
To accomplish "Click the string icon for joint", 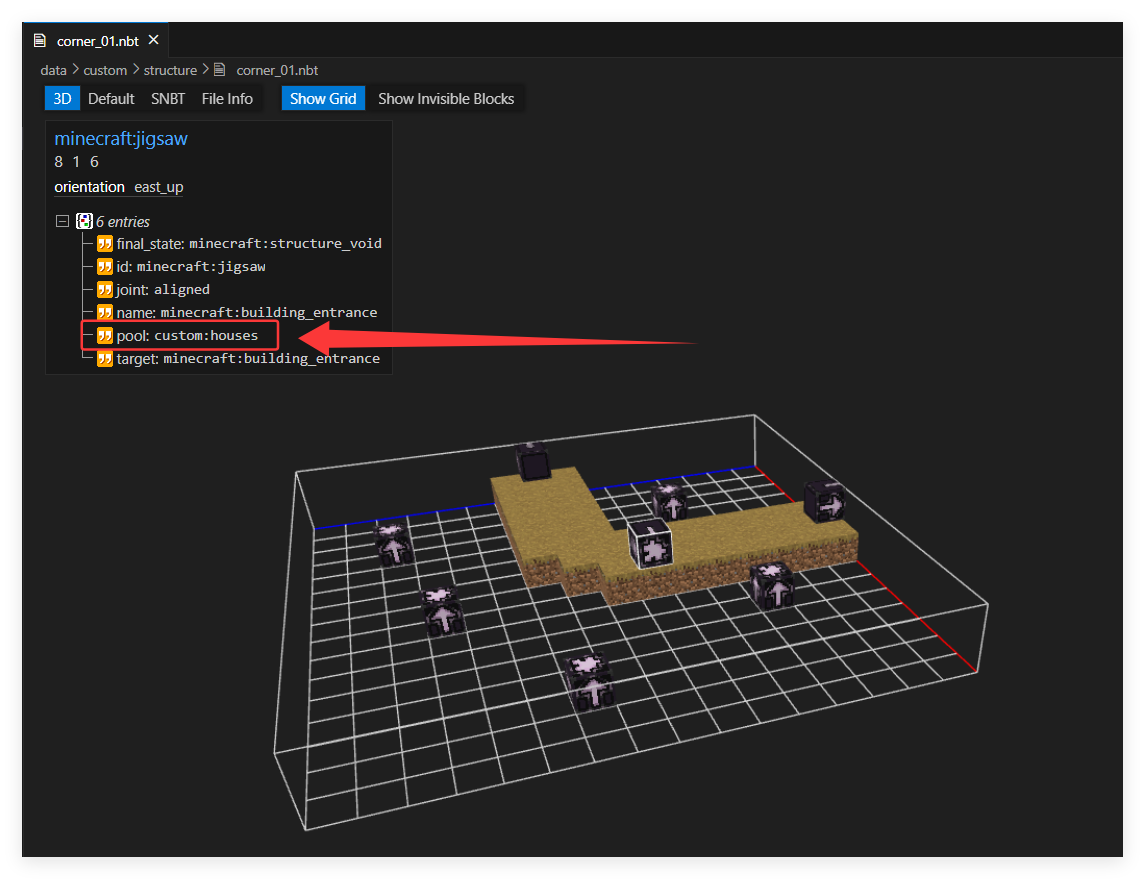I will [x=105, y=289].
